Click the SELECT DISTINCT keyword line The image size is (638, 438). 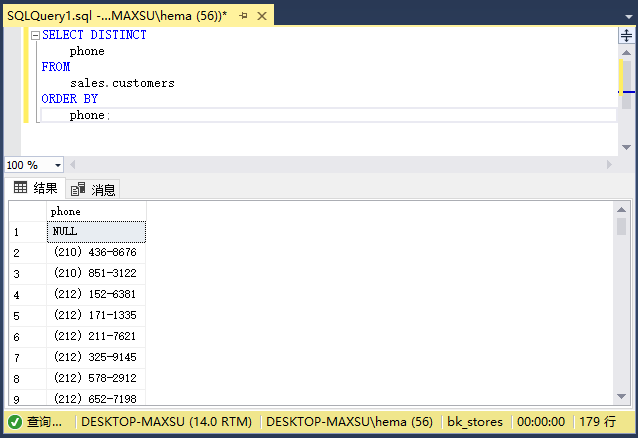coord(94,35)
